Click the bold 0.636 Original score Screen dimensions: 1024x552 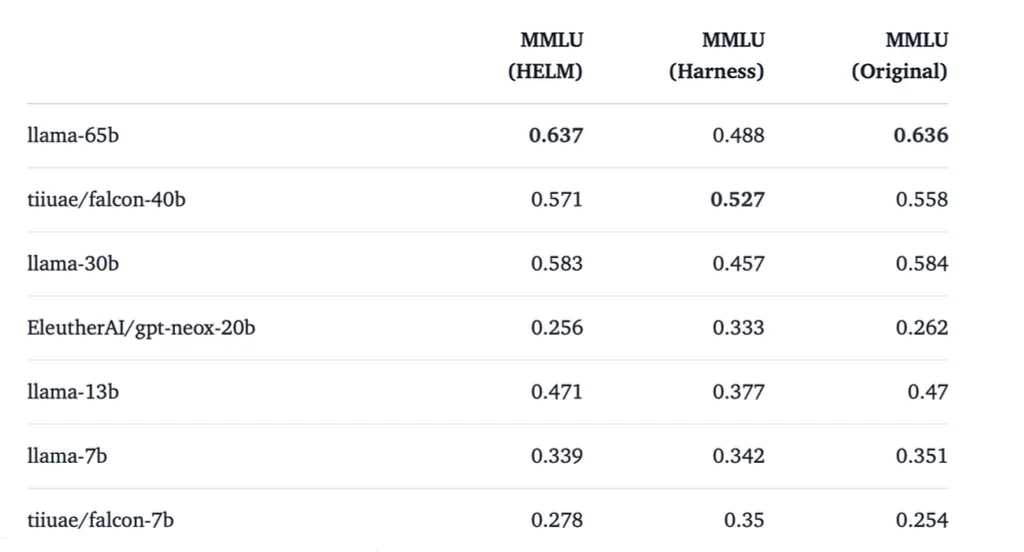921,135
